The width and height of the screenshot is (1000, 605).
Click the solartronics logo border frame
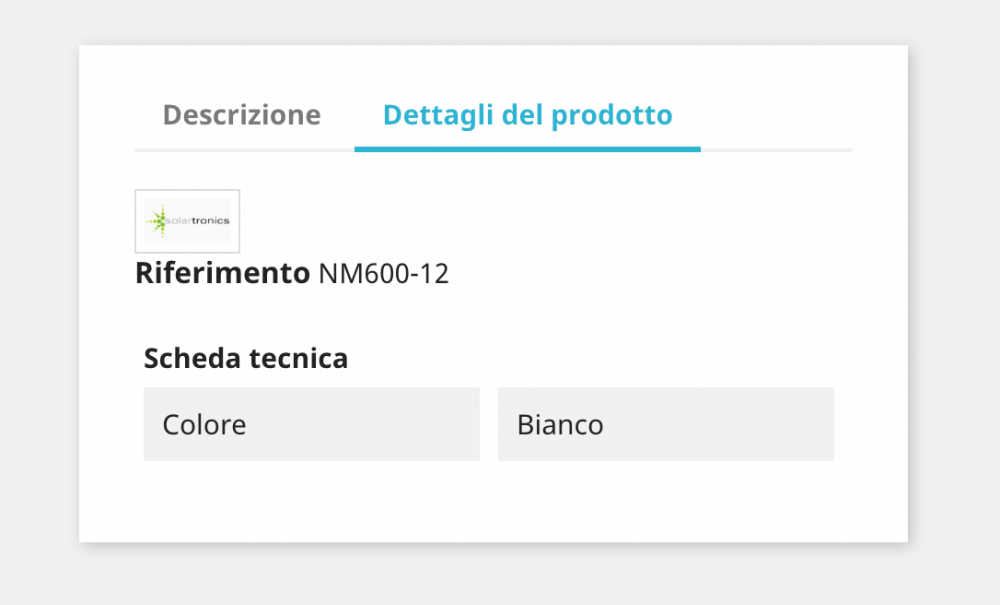(187, 191)
